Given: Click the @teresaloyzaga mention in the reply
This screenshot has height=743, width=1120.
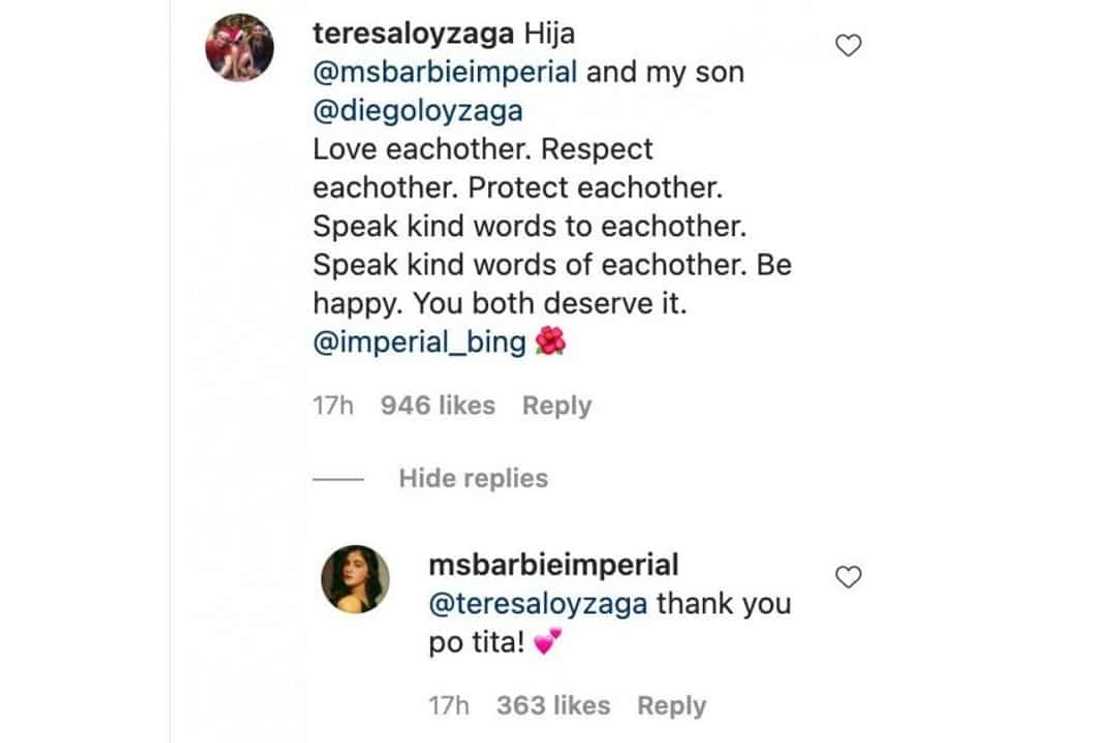Looking at the screenshot, I should [x=537, y=604].
